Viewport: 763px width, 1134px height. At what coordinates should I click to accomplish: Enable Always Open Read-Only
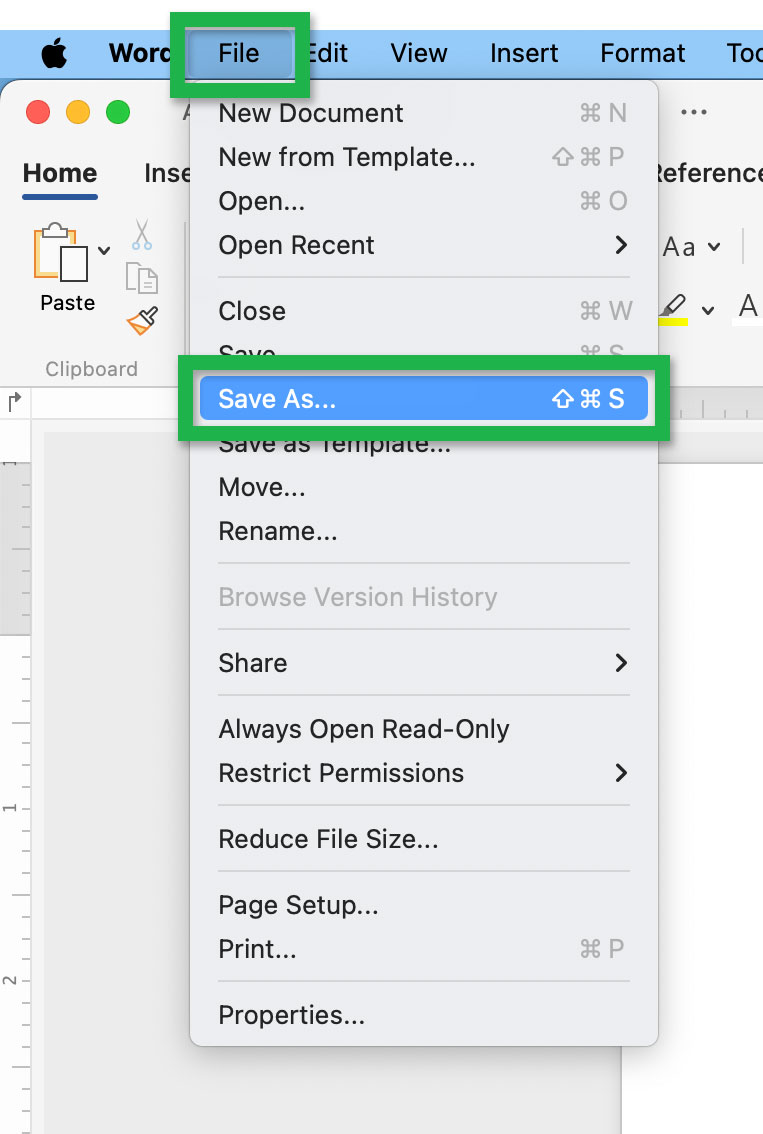click(x=364, y=729)
